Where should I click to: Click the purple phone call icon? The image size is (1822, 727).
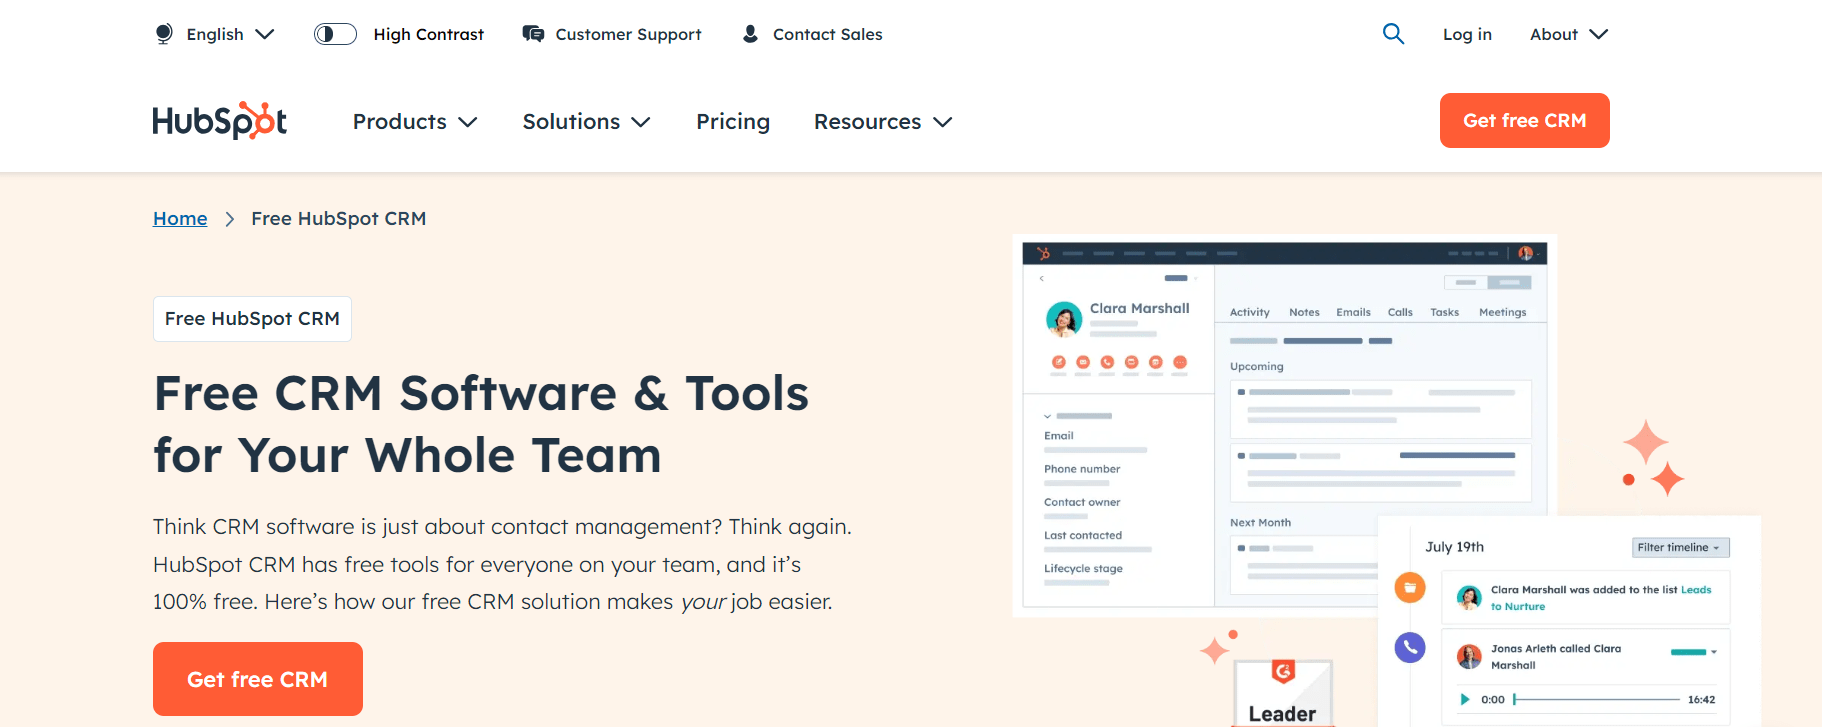[x=1410, y=647]
